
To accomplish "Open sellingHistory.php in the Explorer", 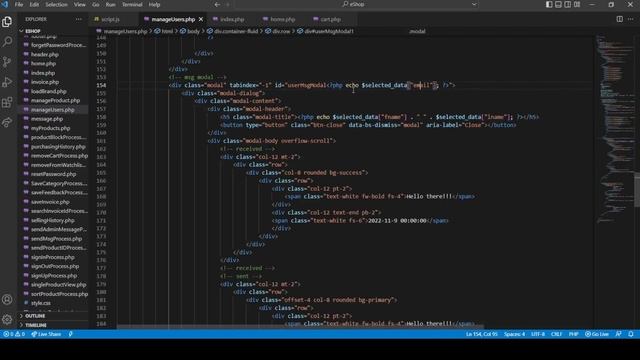I will pyautogui.click(x=53, y=220).
